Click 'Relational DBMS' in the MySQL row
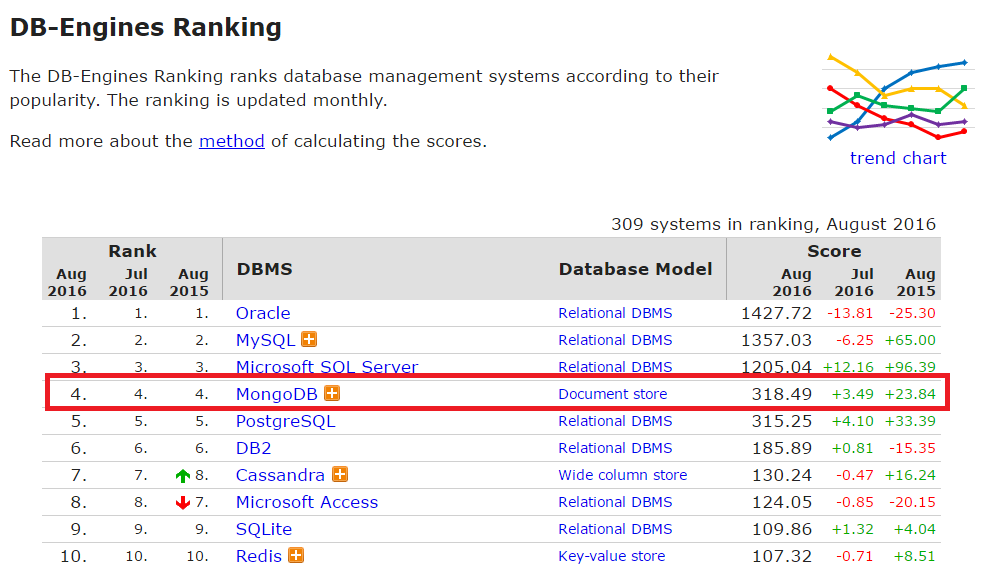982x568 pixels. [x=615, y=340]
